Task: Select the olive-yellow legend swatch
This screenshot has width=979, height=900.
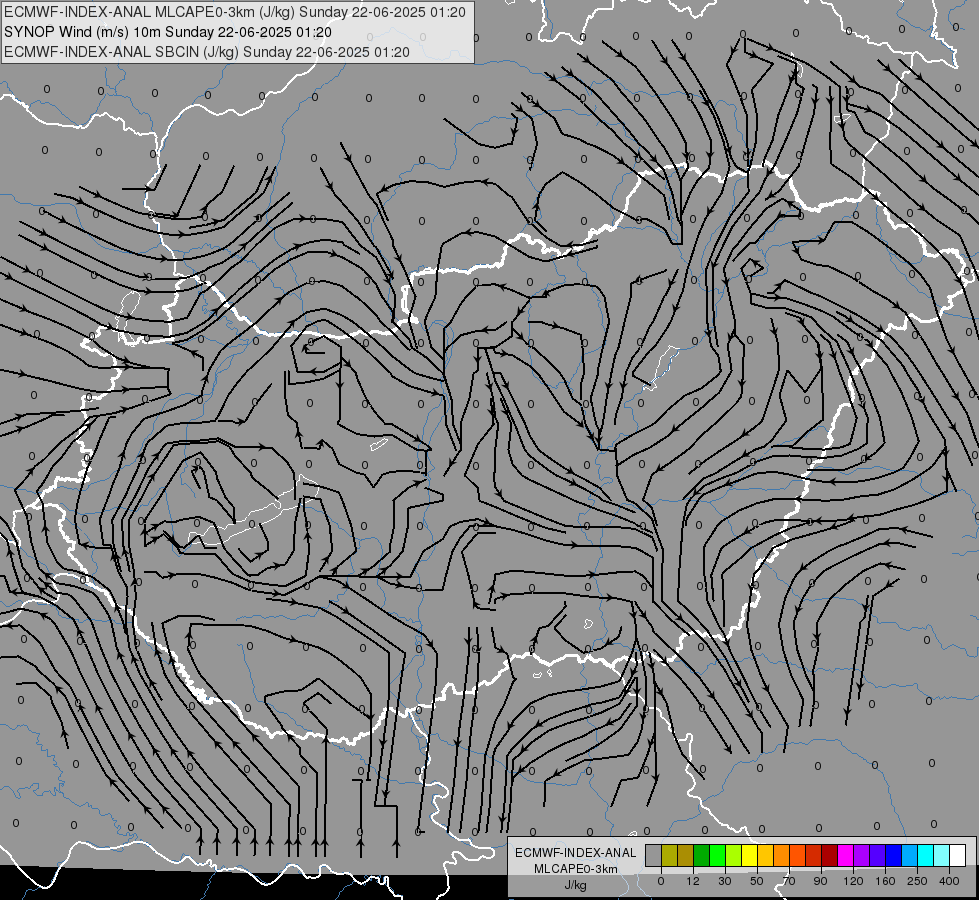Action: 669,855
